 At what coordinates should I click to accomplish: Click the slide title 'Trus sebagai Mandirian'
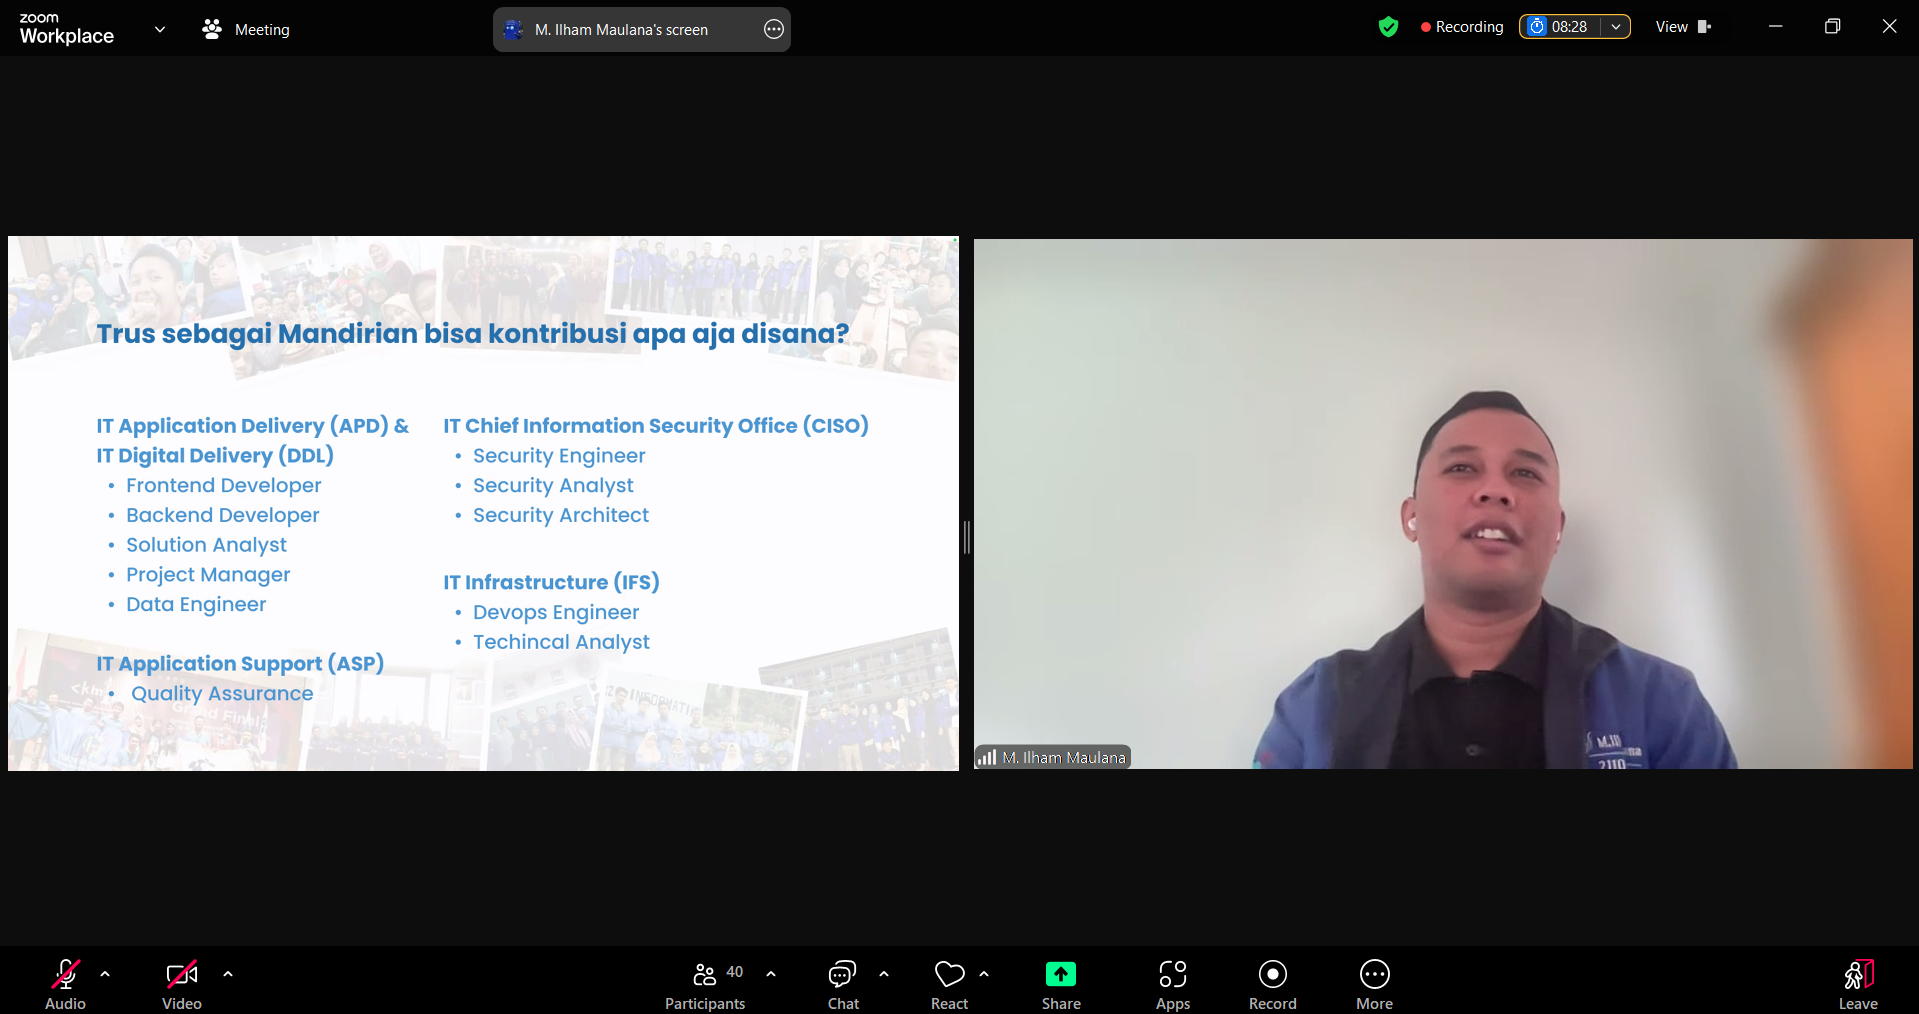pyautogui.click(x=257, y=333)
